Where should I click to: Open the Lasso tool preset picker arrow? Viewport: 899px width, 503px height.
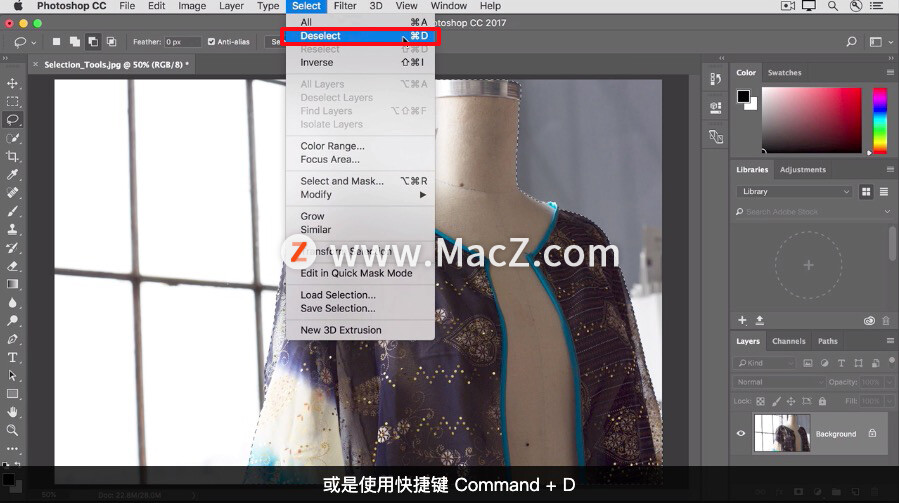pos(34,42)
